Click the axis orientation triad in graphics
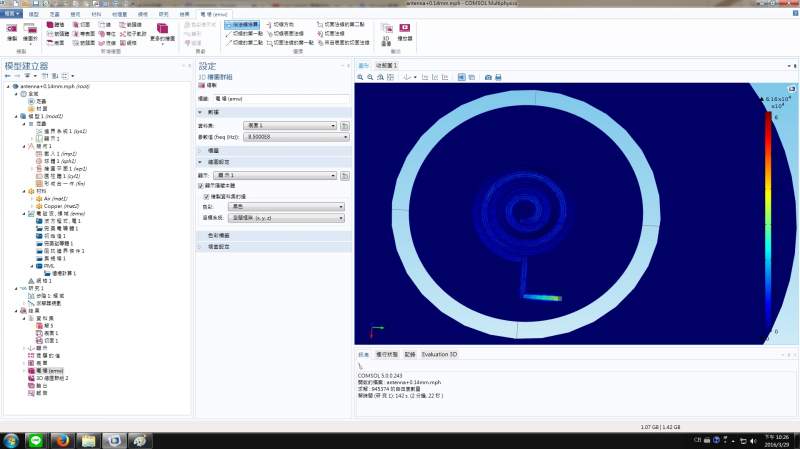 pyautogui.click(x=376, y=331)
